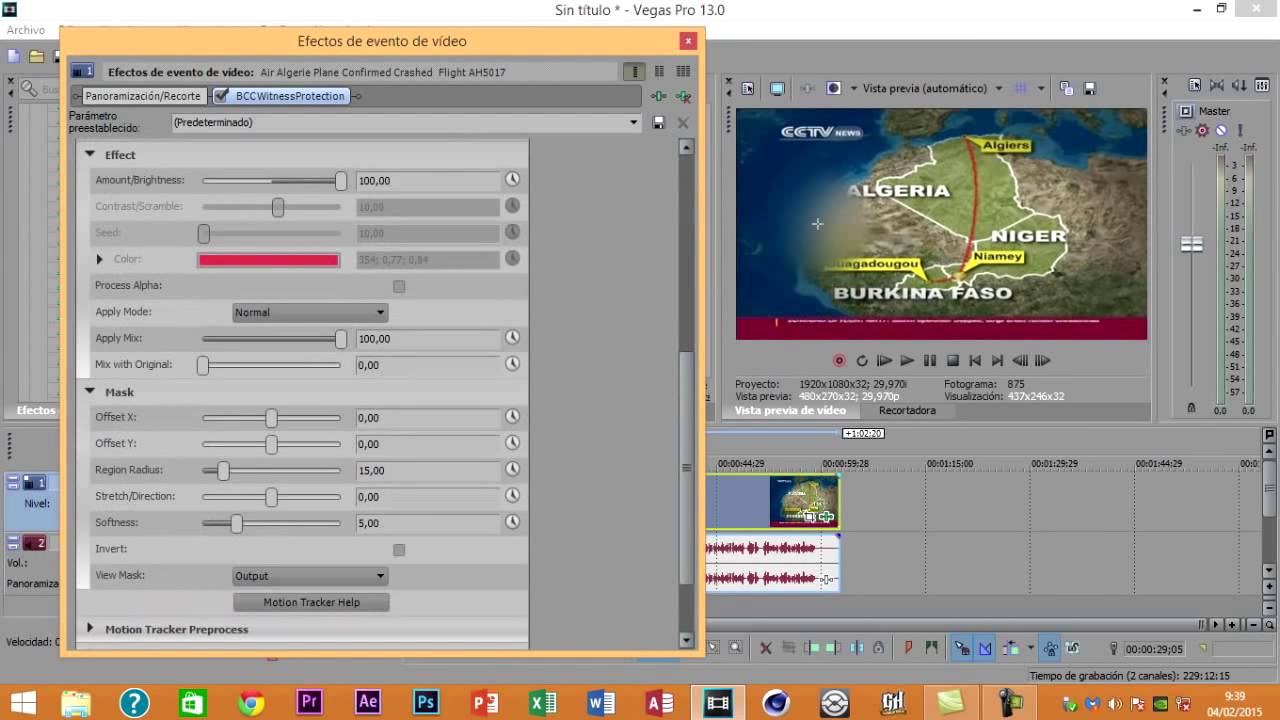Save the preset with the floppy disk icon
This screenshot has width=1280, height=720.
[659, 123]
